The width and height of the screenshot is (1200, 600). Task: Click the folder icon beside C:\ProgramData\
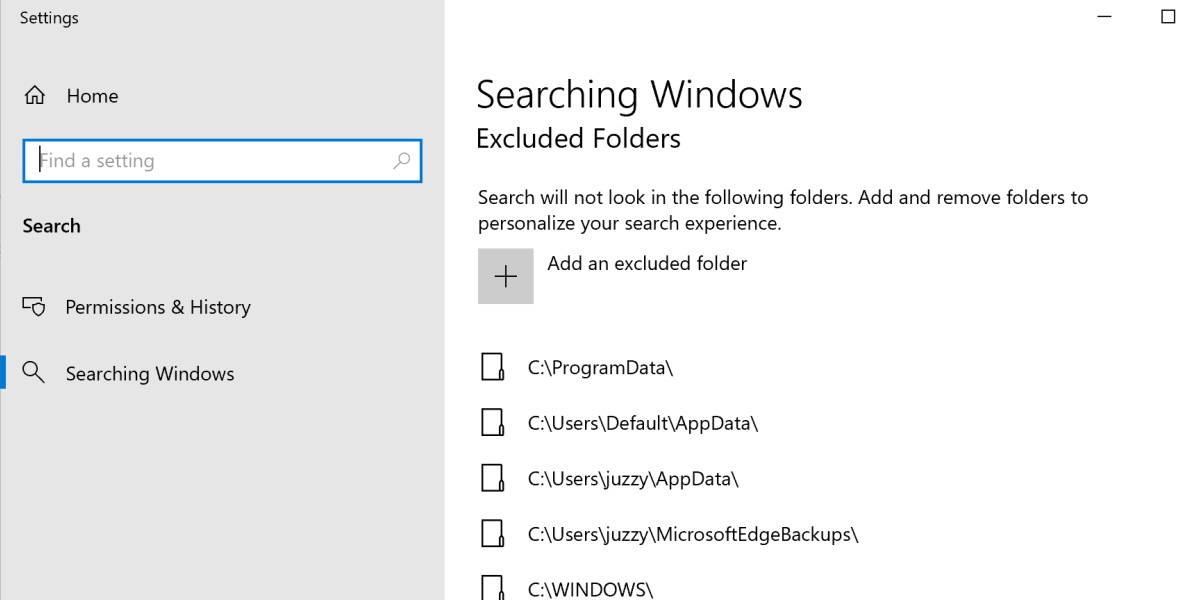pos(491,367)
